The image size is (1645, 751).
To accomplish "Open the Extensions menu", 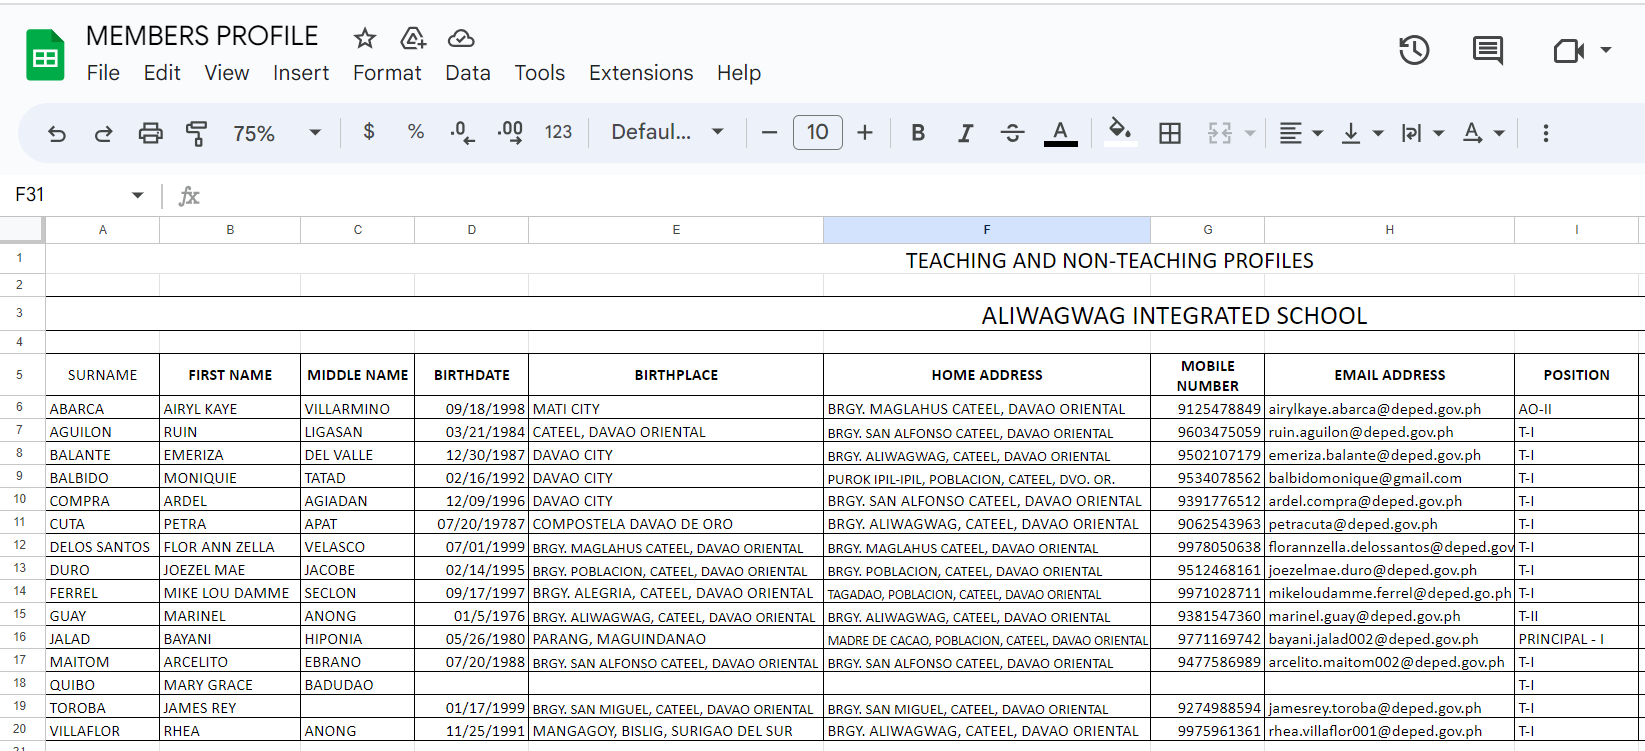I will [x=641, y=73].
